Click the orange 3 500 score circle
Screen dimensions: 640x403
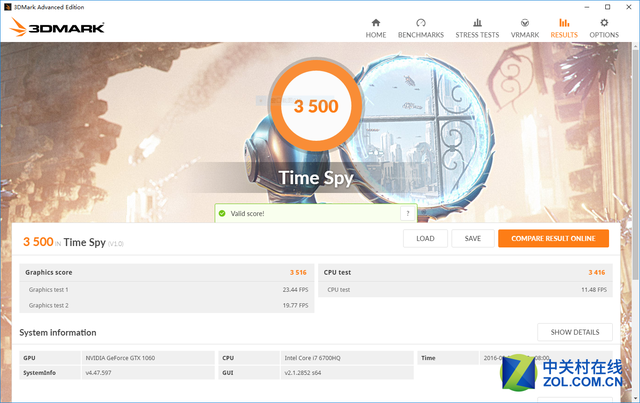[x=315, y=106]
